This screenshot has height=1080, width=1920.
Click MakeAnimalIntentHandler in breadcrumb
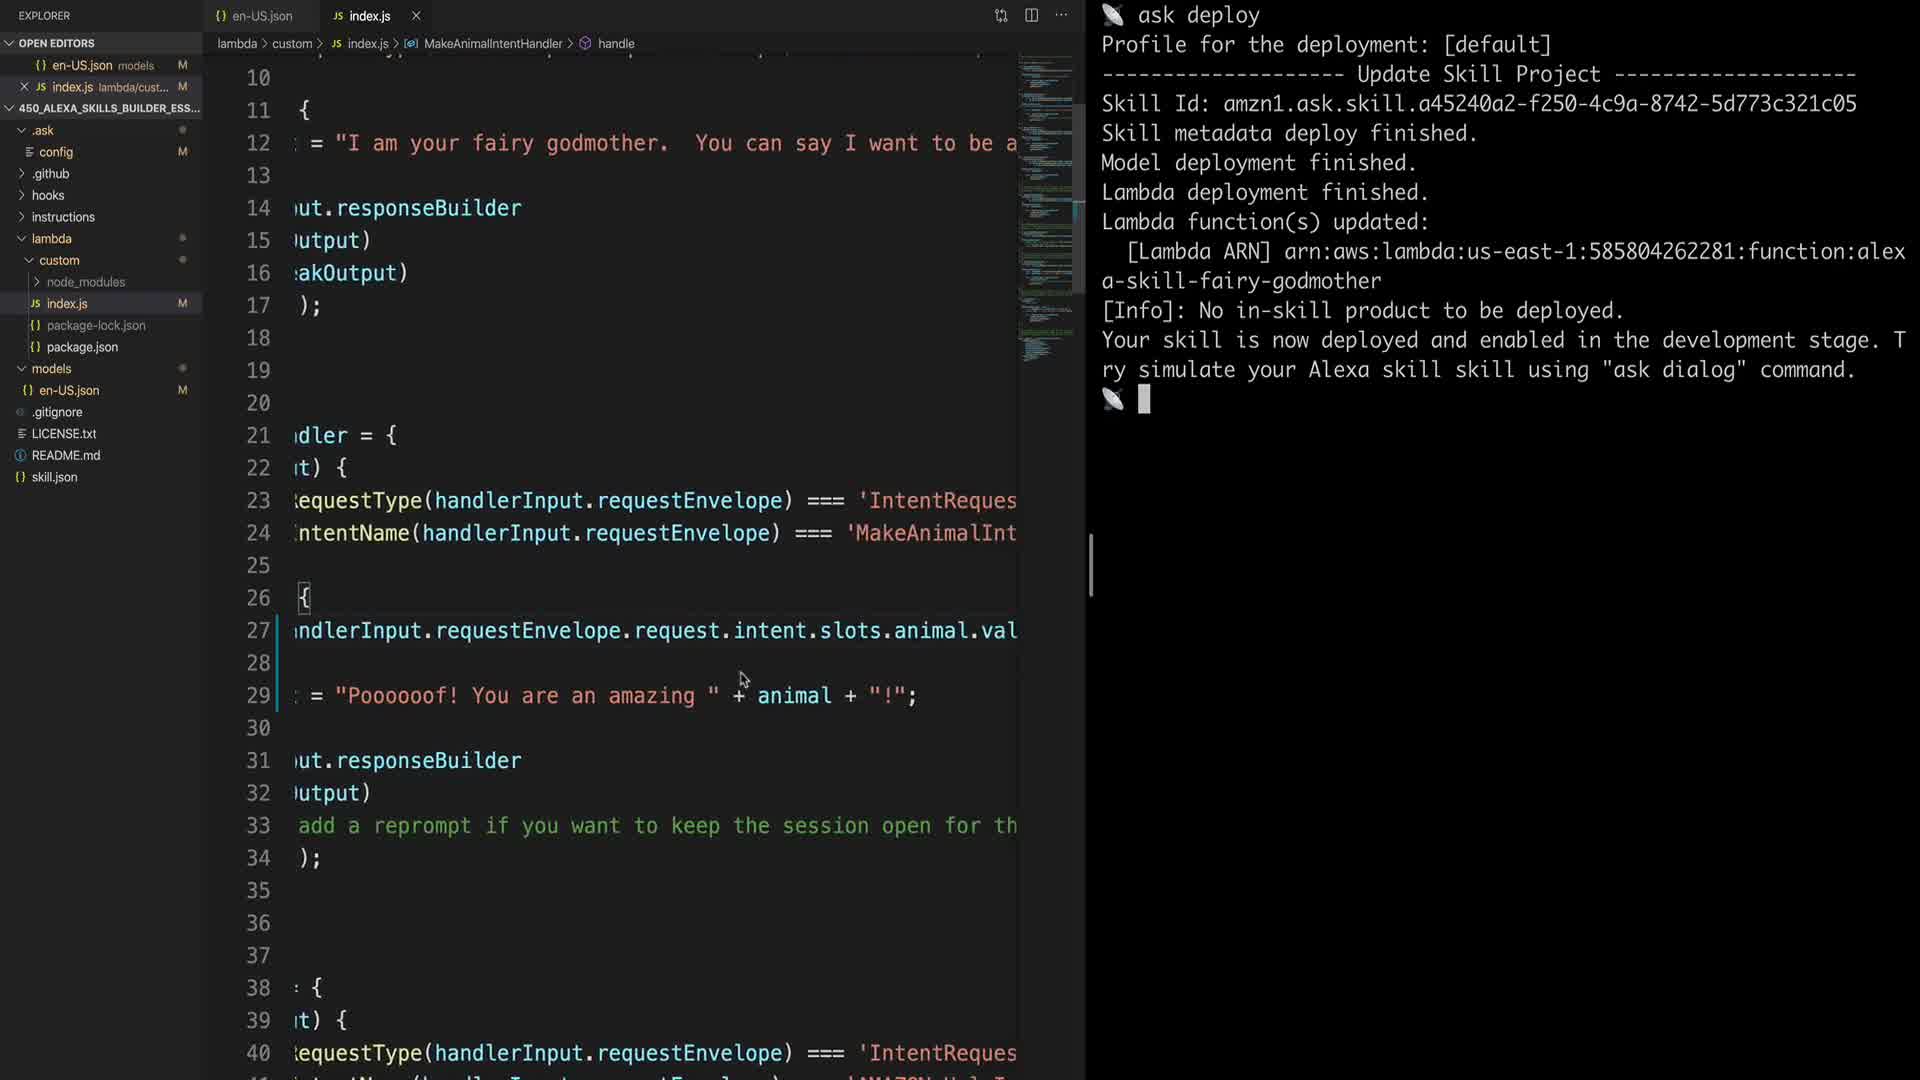(492, 44)
